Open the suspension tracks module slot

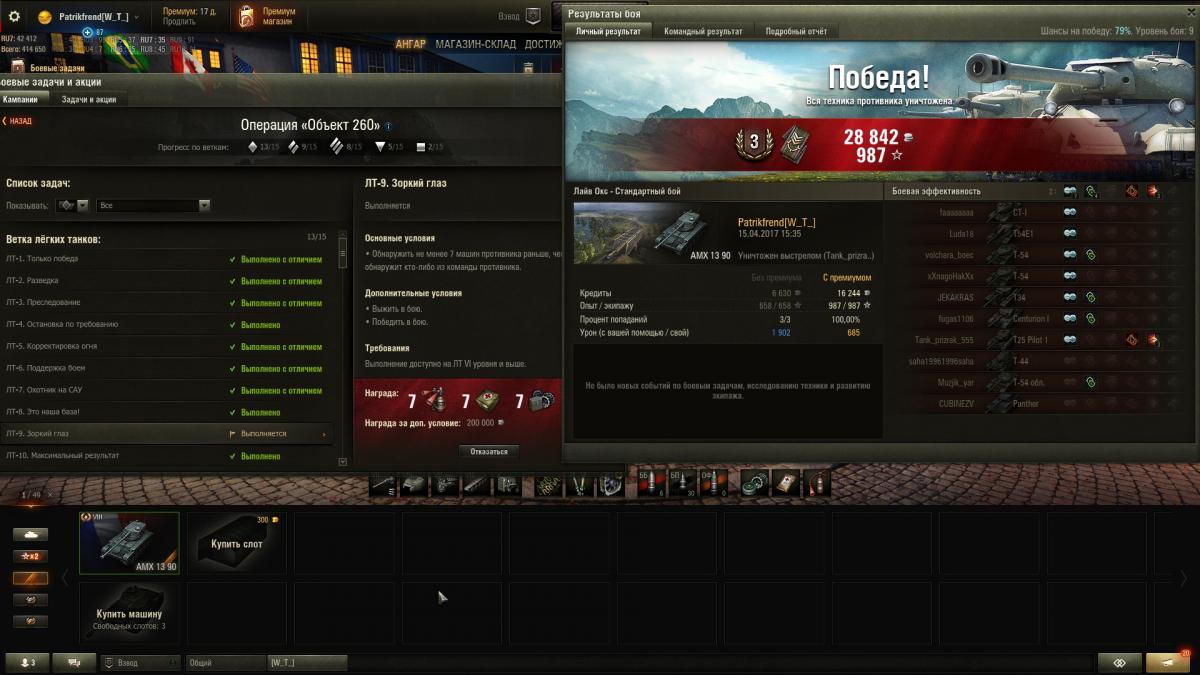click(478, 484)
